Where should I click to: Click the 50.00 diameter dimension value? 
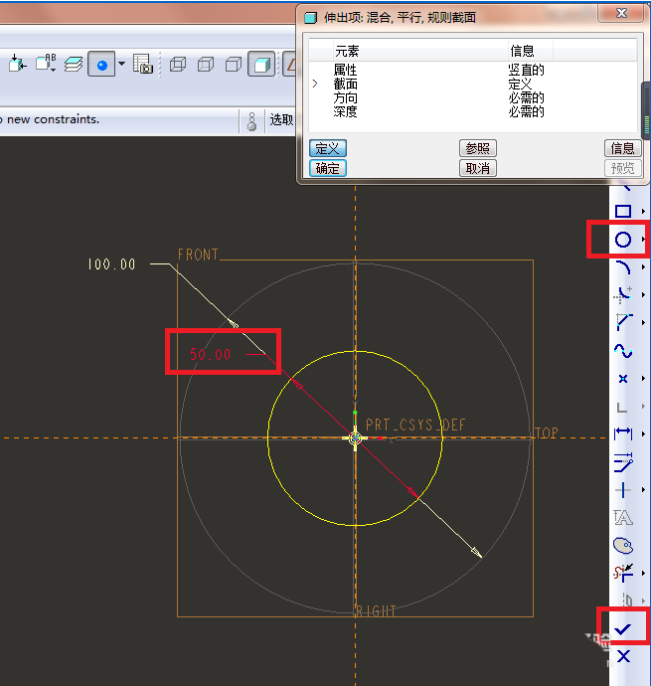(210, 354)
